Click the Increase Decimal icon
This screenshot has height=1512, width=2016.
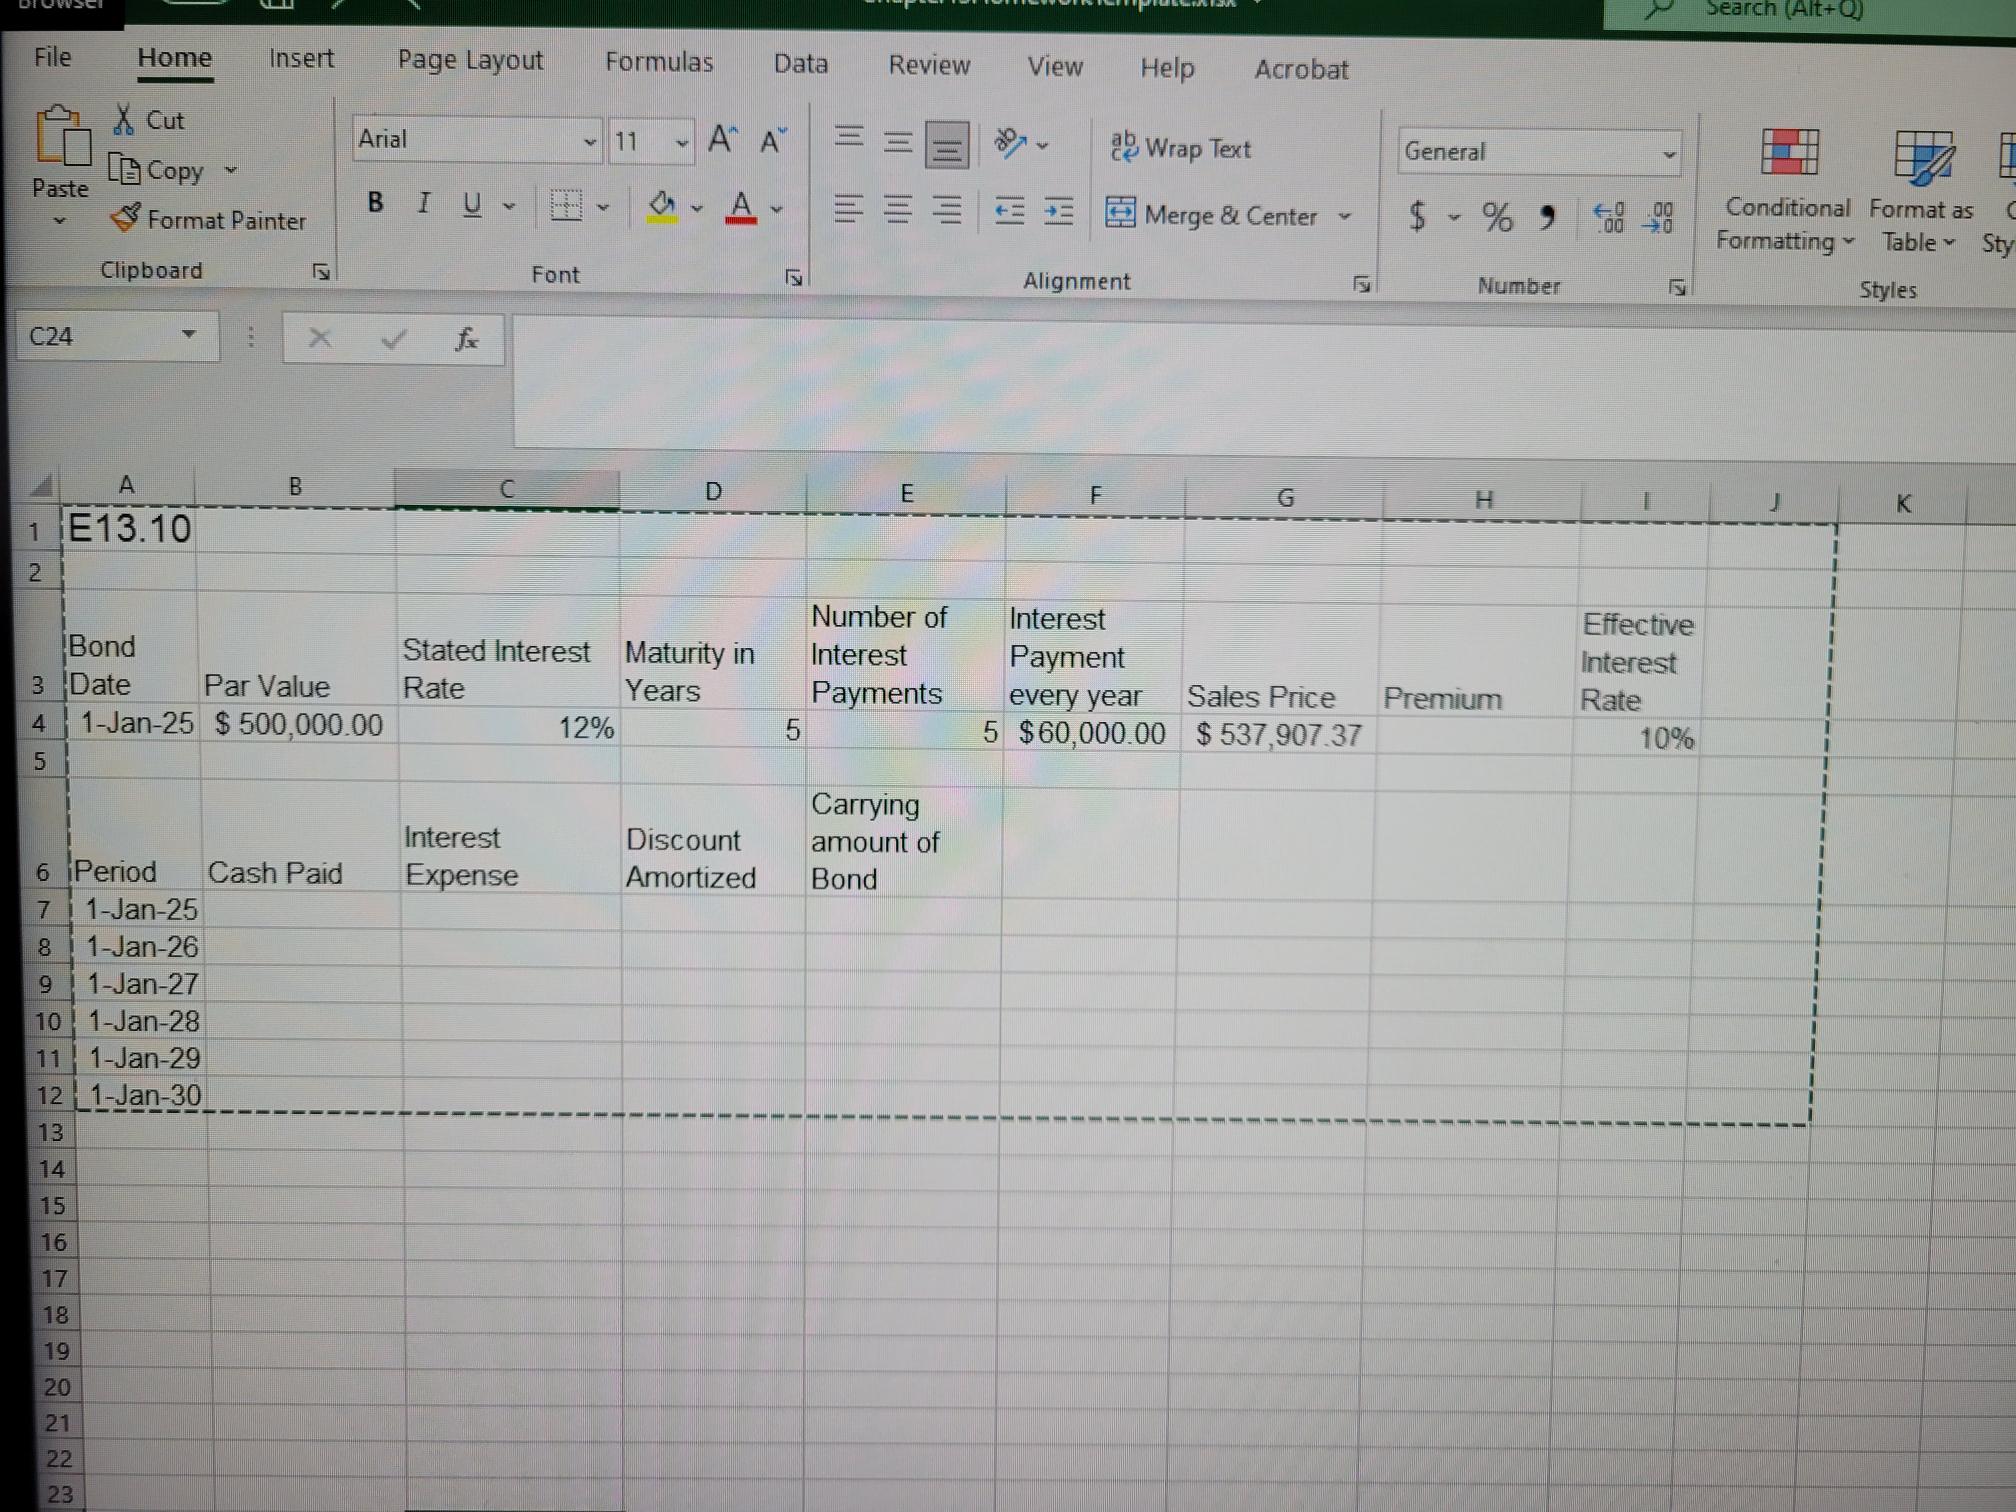[x=1608, y=217]
